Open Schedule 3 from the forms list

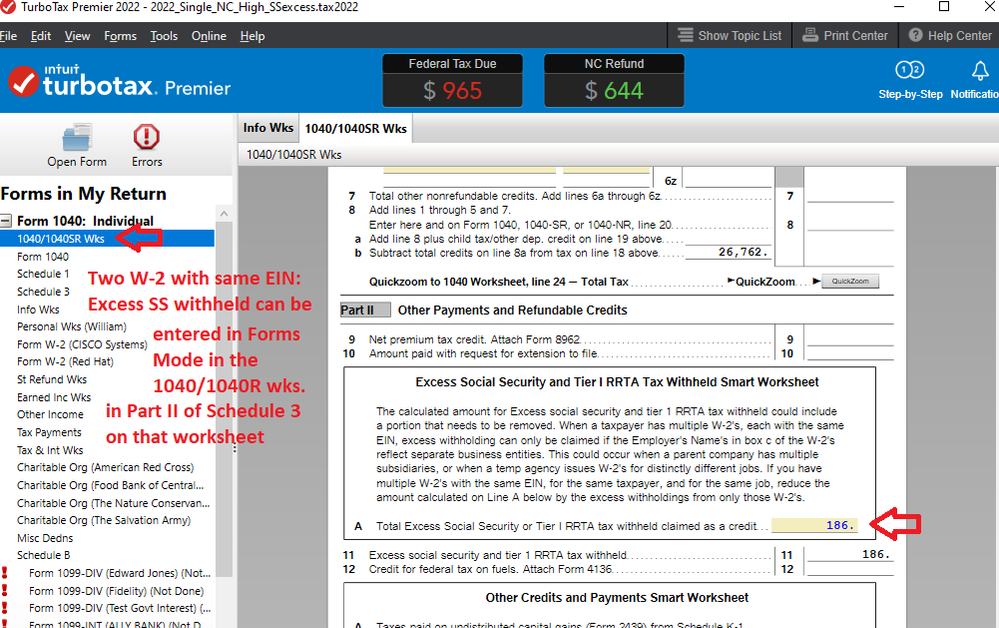click(43, 291)
